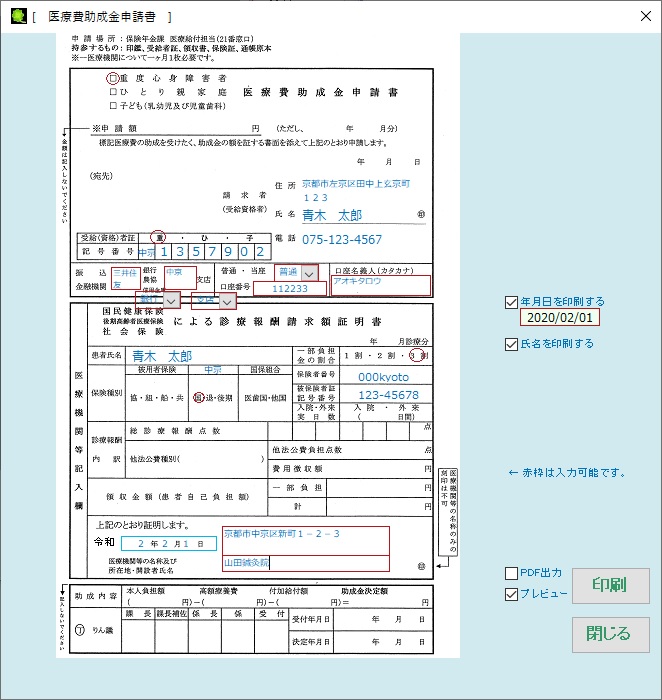This screenshot has width=662, height=700.
Task: Click the circled 国 in 保険種別
Action: click(199, 397)
